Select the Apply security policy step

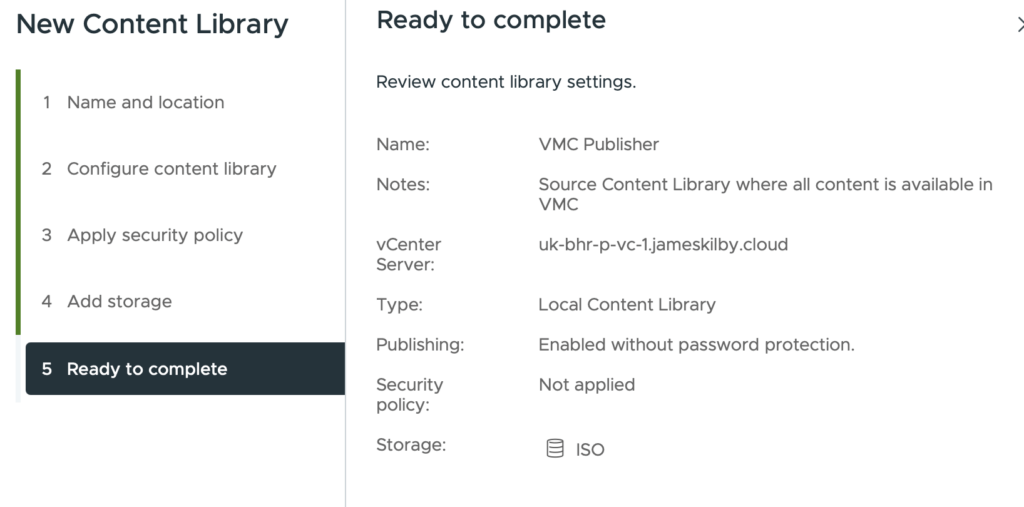coord(154,235)
